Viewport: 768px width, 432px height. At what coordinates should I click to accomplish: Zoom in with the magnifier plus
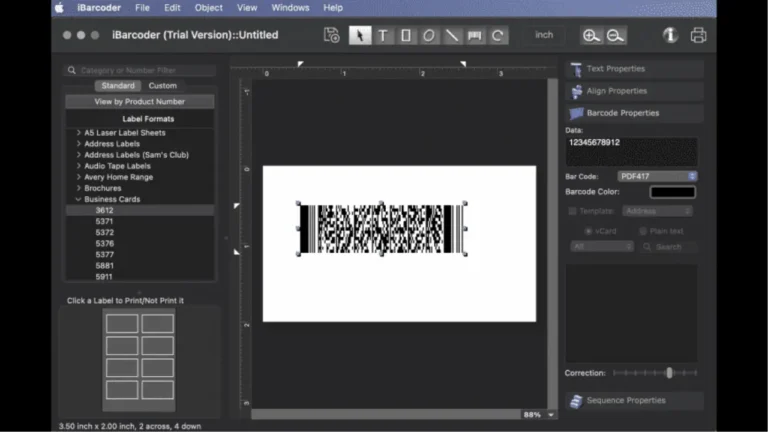[591, 35]
